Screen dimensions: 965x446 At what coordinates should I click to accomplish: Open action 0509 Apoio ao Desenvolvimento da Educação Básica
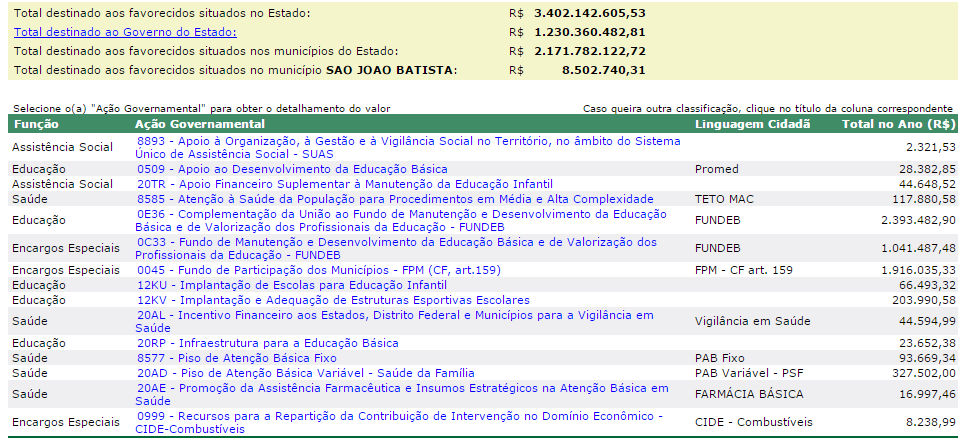coord(292,169)
